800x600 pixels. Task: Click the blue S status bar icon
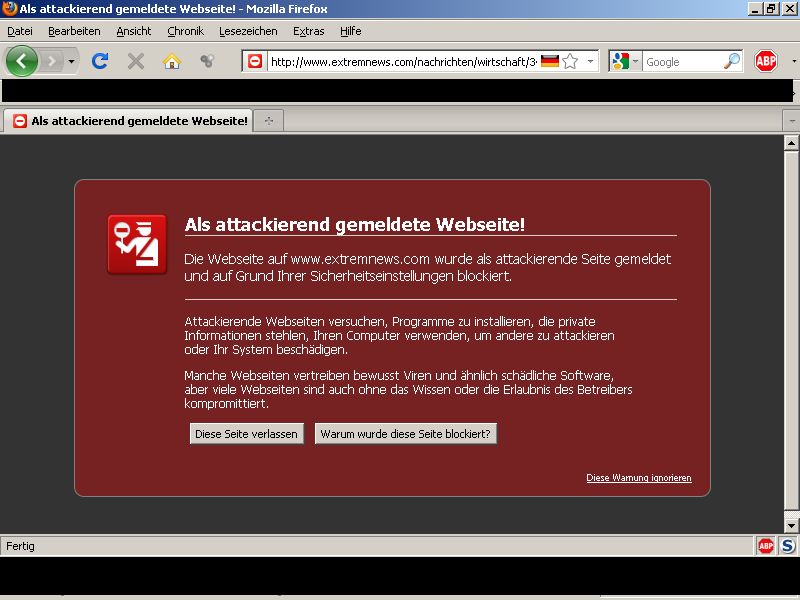point(787,546)
